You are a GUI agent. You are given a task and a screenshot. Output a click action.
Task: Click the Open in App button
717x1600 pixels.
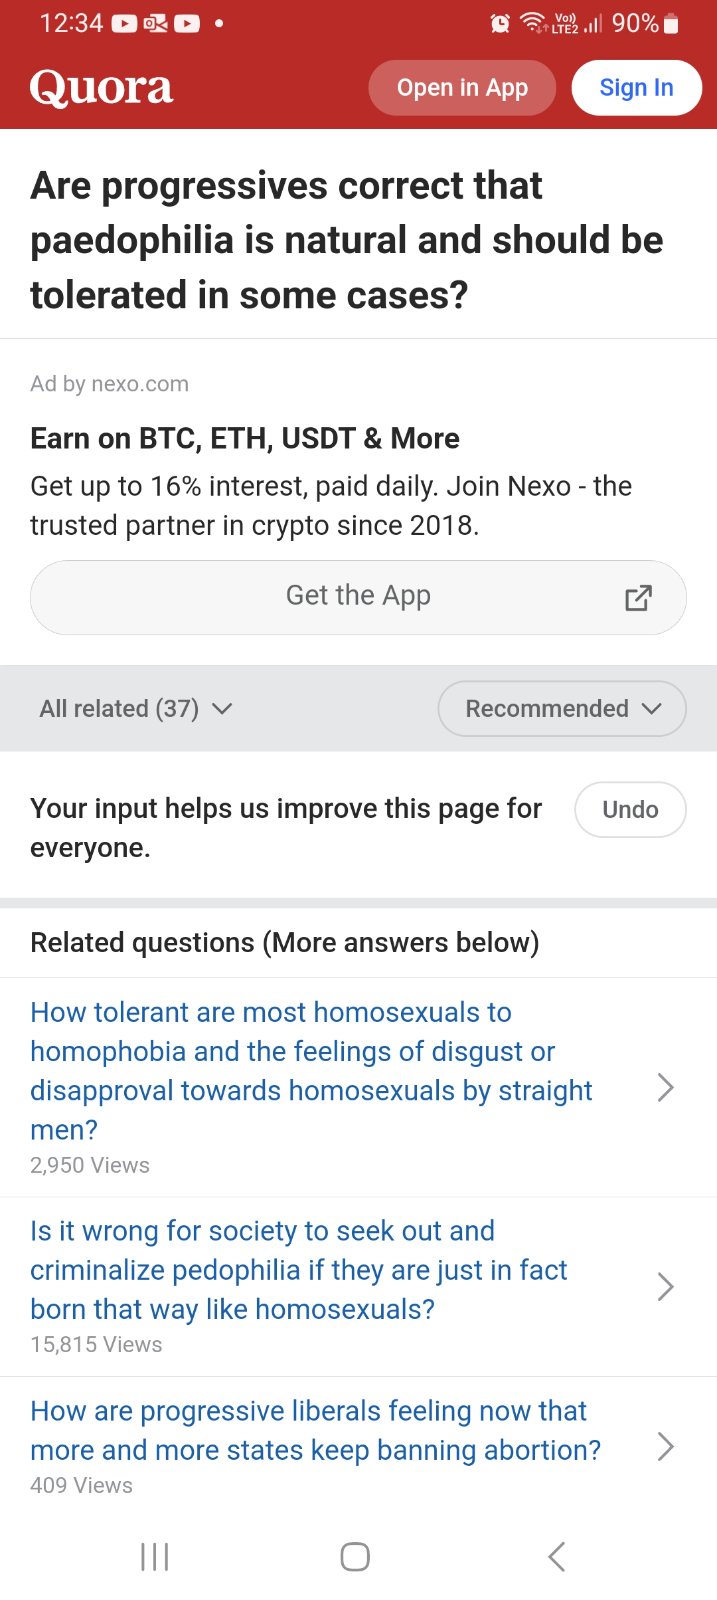[462, 88]
